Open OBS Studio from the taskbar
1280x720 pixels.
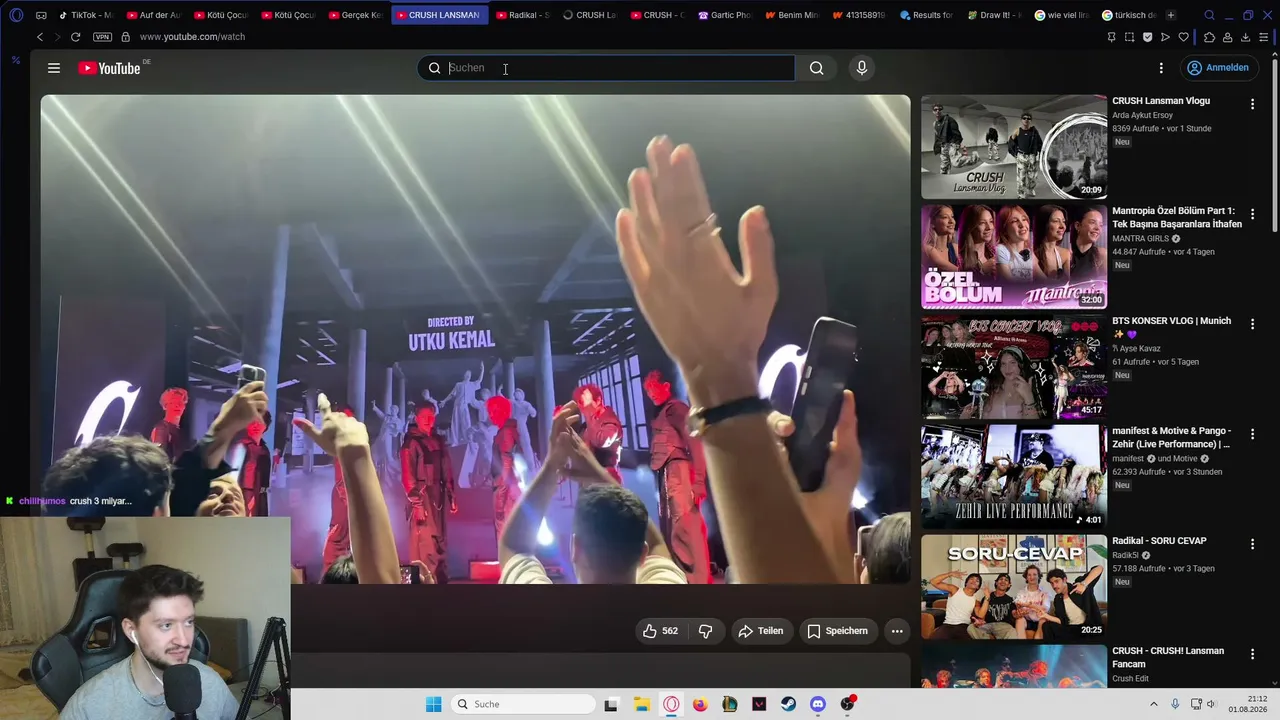click(848, 704)
